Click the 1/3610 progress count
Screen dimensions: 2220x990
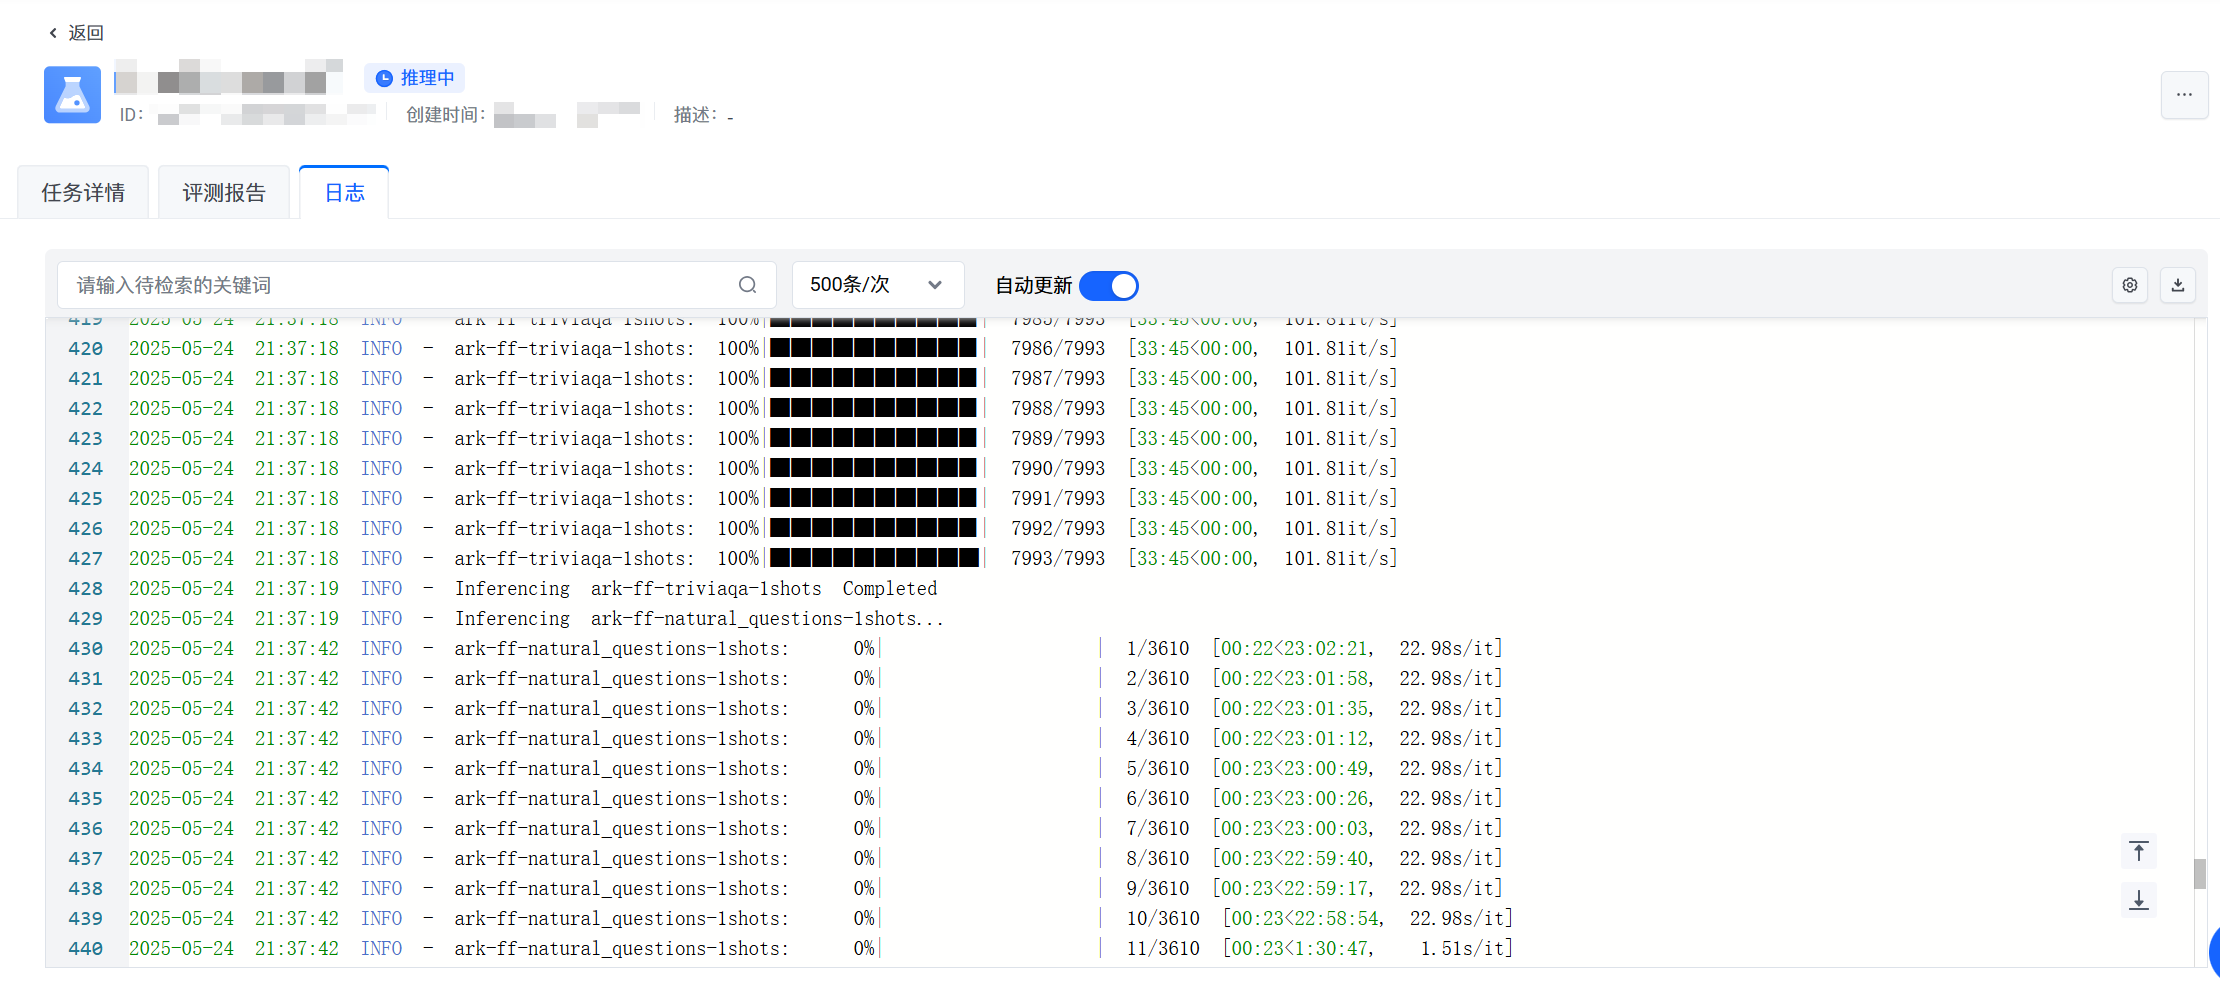[x=1158, y=649]
